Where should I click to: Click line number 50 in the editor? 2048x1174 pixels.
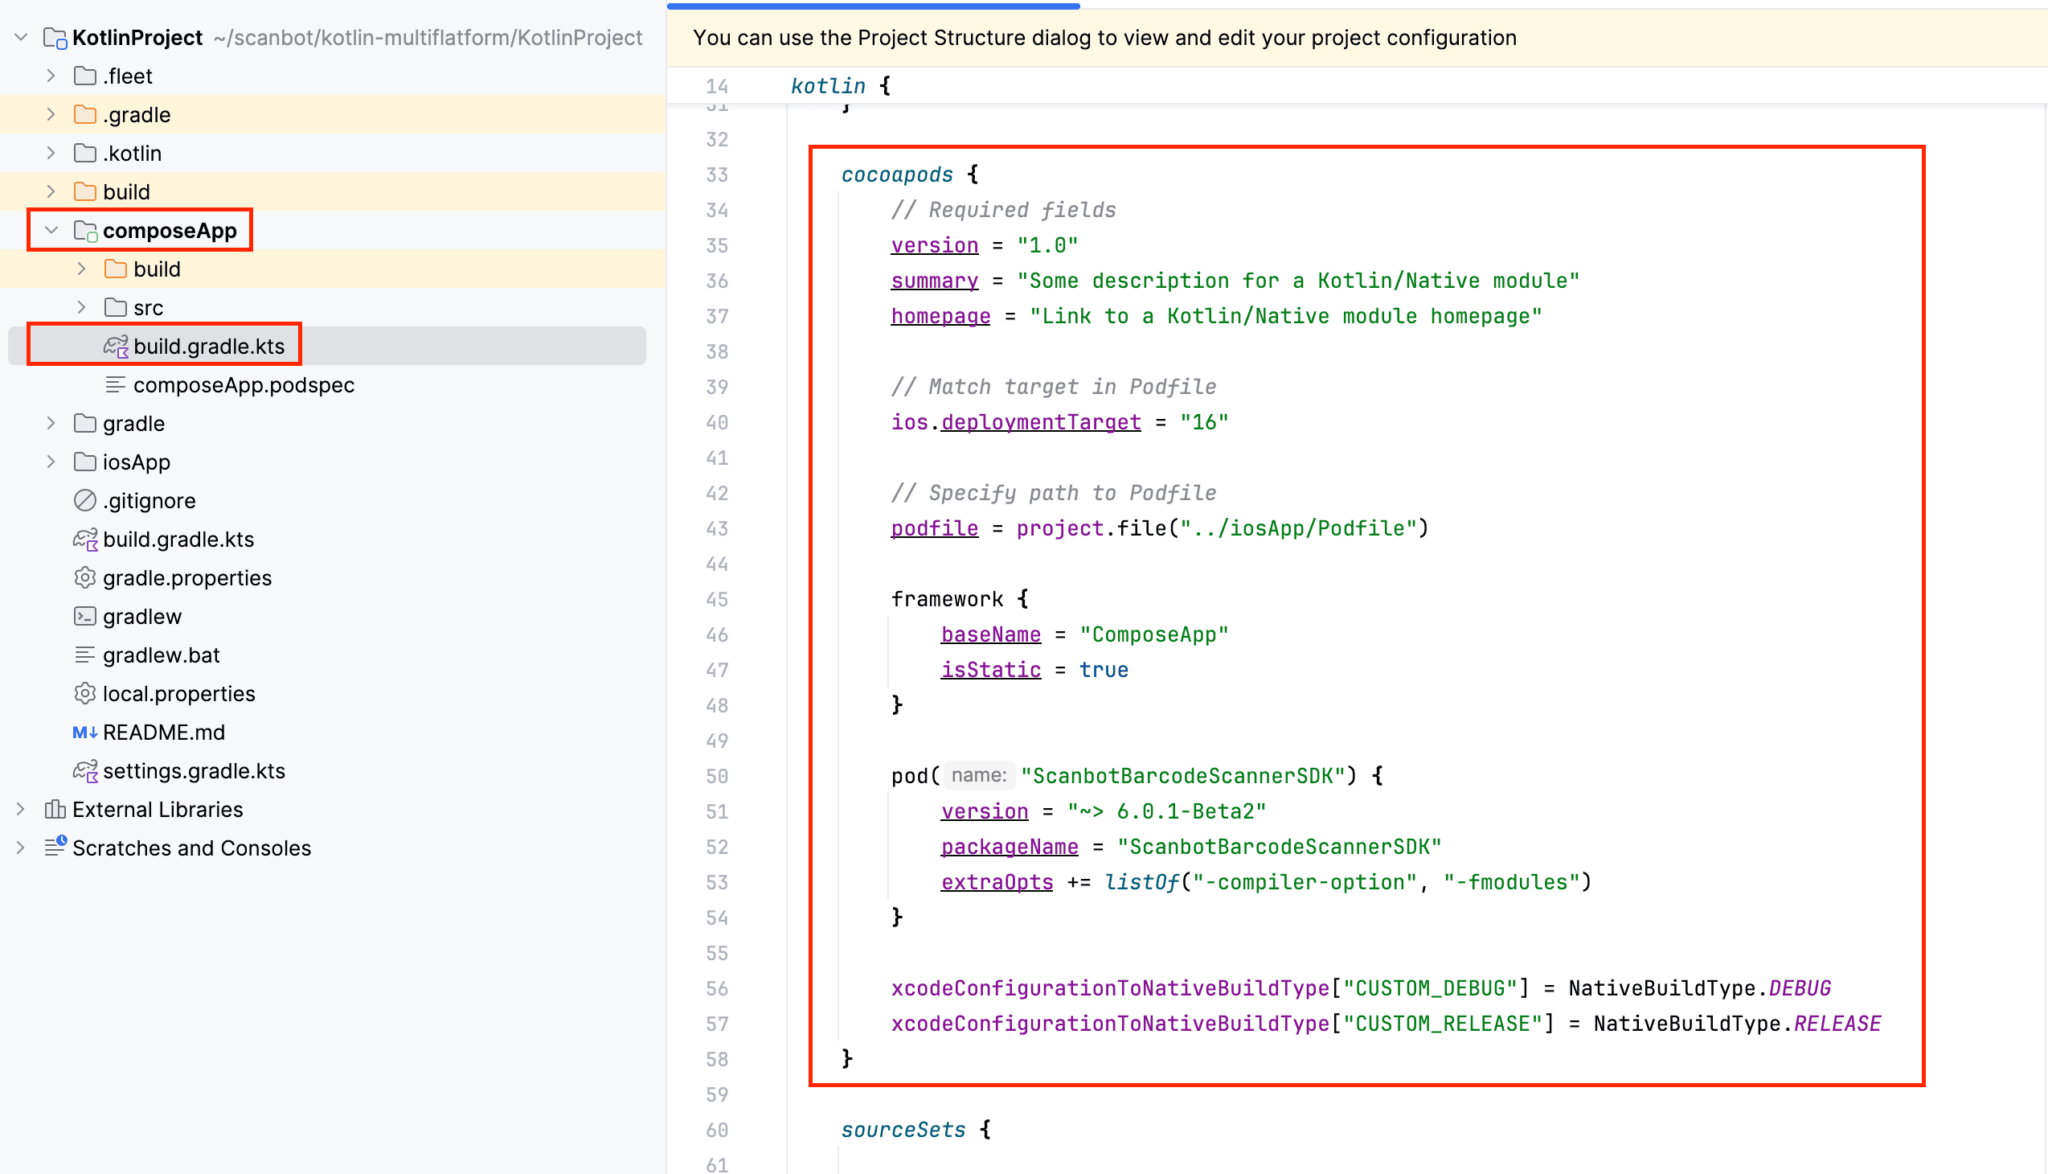[x=717, y=775]
